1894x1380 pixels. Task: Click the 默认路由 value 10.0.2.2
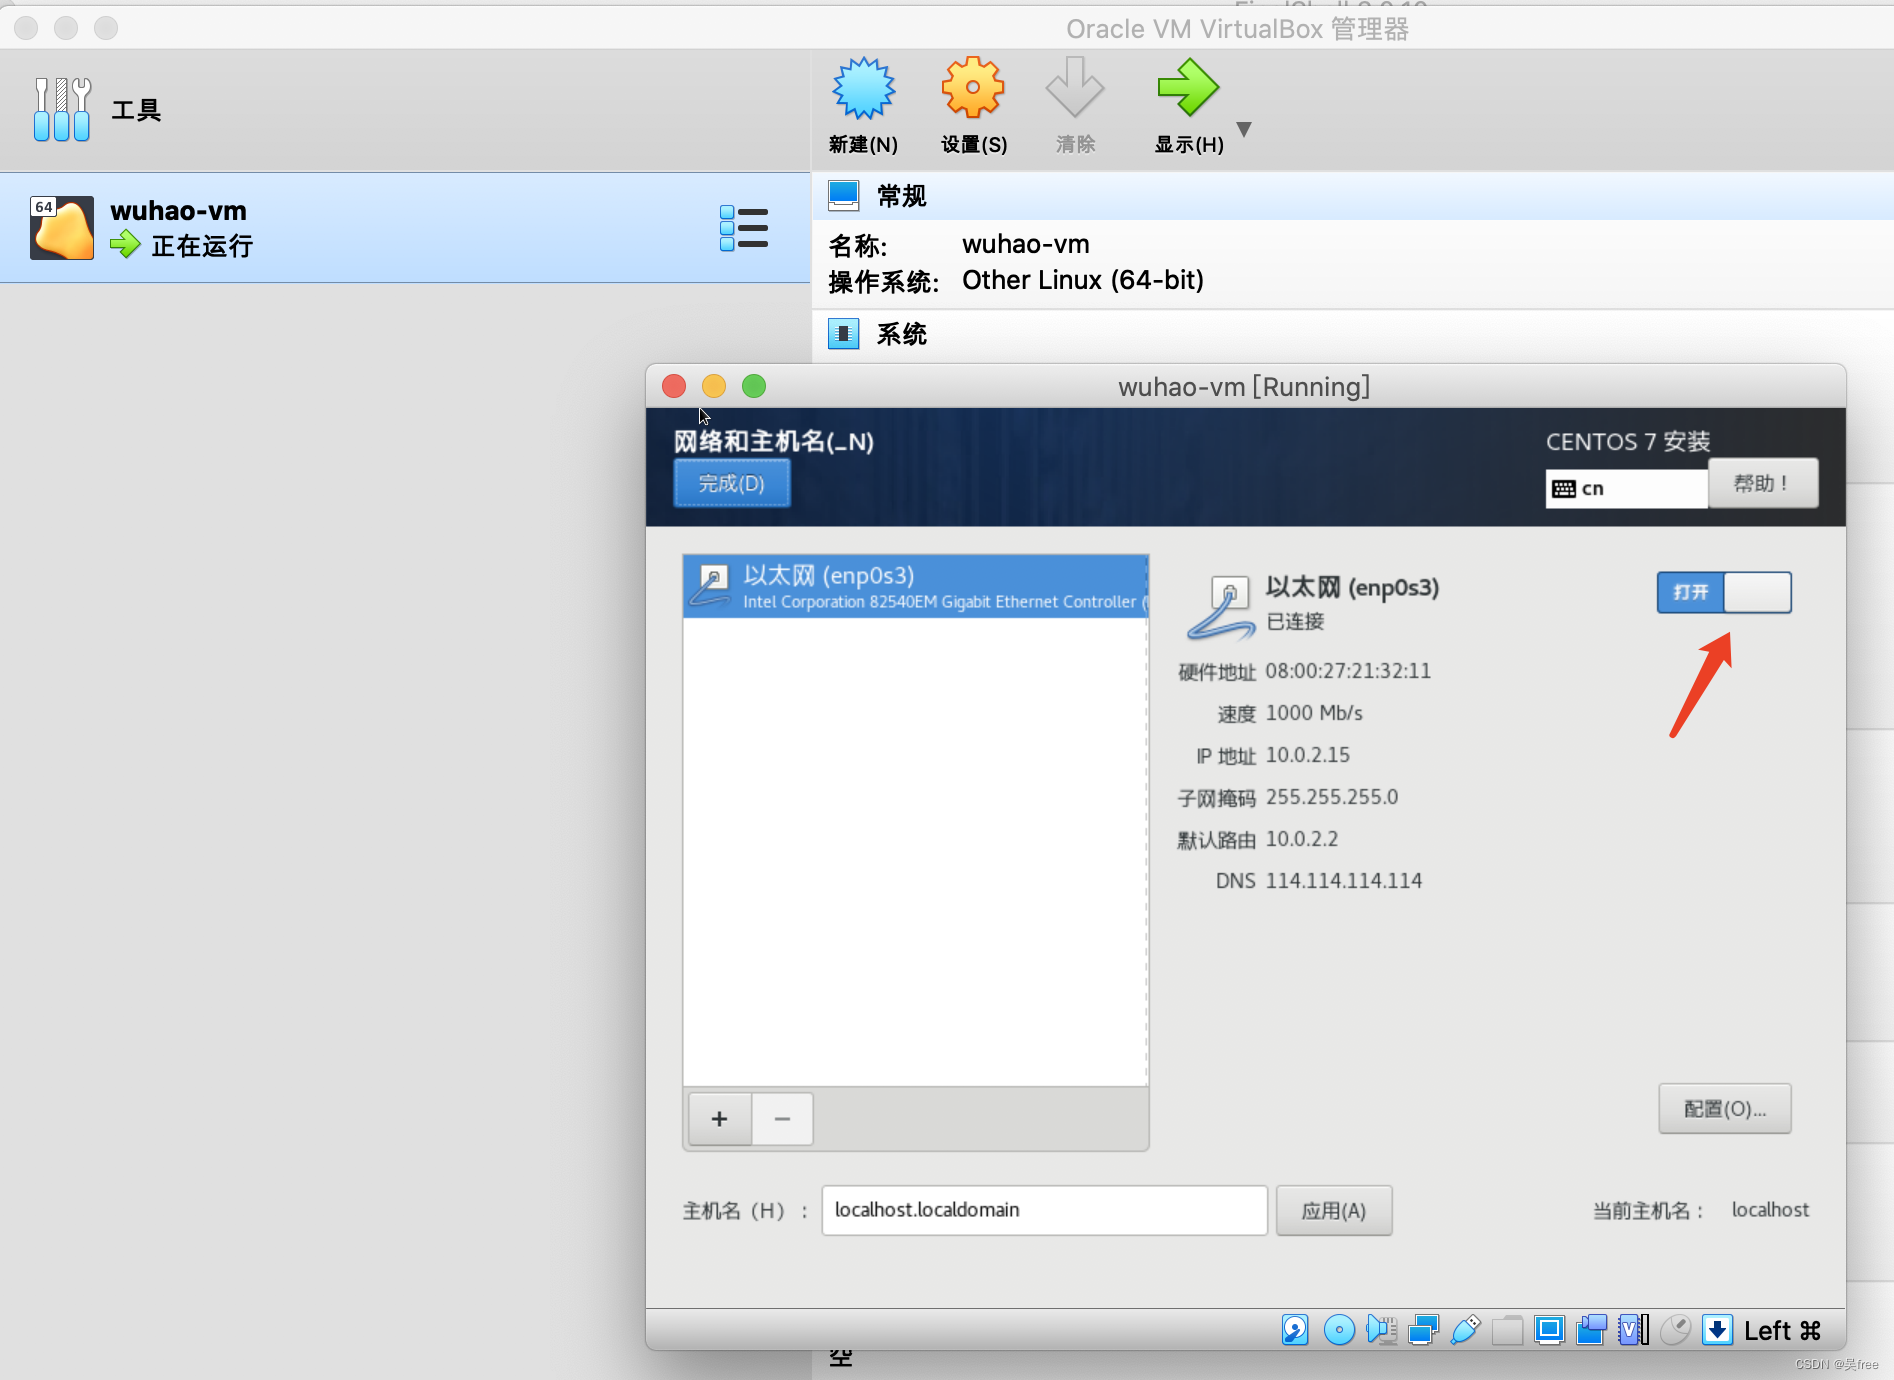(1302, 839)
